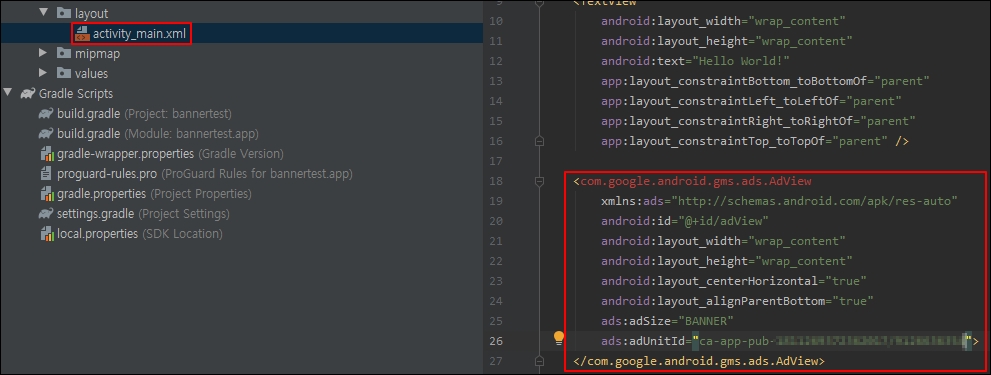Click android:layout_height code on line 11

click(727, 42)
